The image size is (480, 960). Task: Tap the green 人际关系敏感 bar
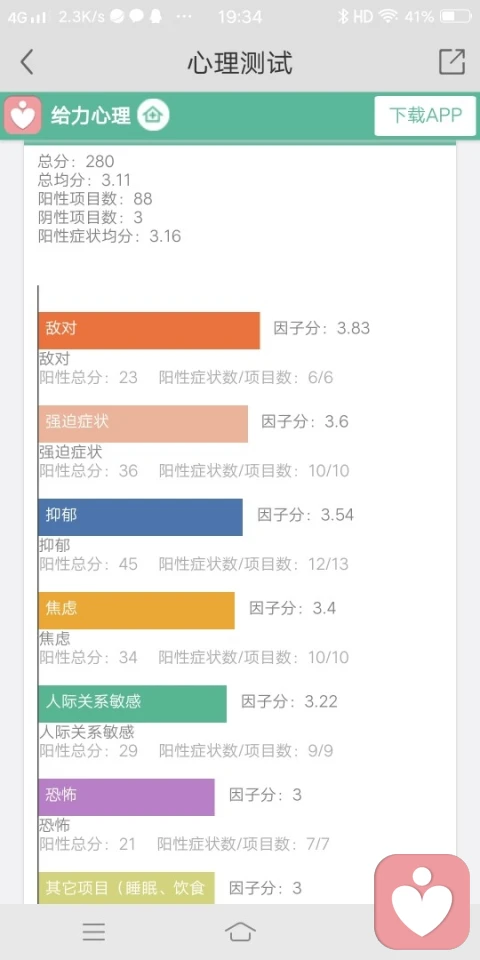tap(132, 703)
